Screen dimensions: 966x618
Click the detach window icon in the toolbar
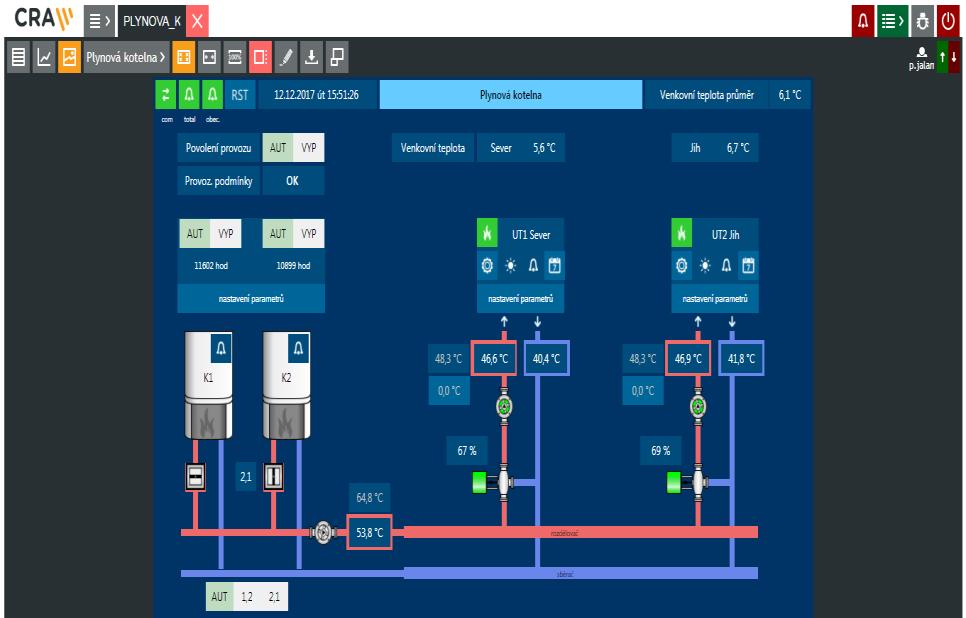tap(337, 57)
